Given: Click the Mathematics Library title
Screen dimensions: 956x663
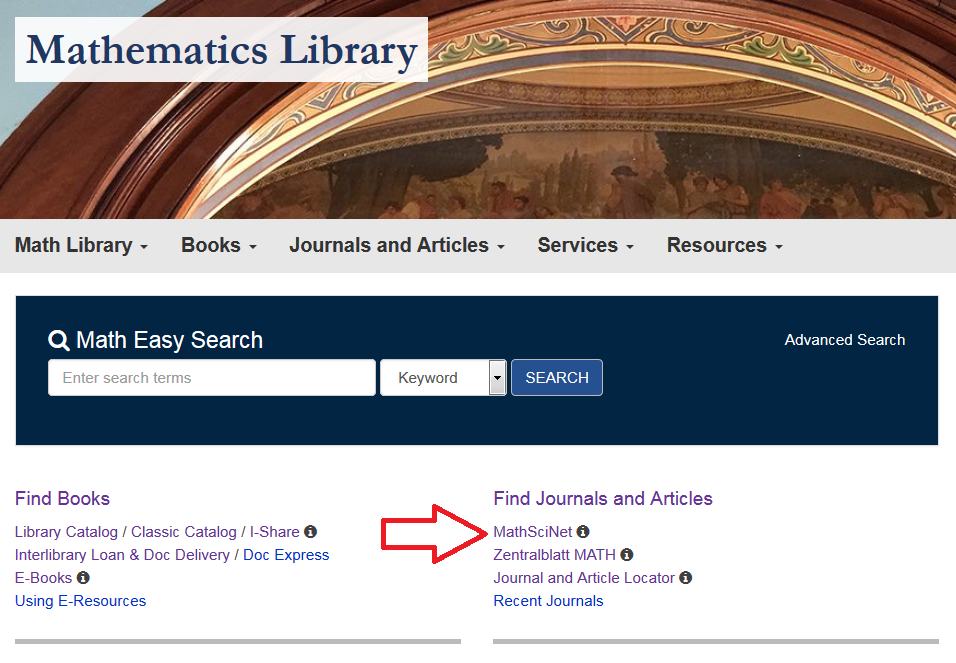Looking at the screenshot, I should [x=221, y=50].
